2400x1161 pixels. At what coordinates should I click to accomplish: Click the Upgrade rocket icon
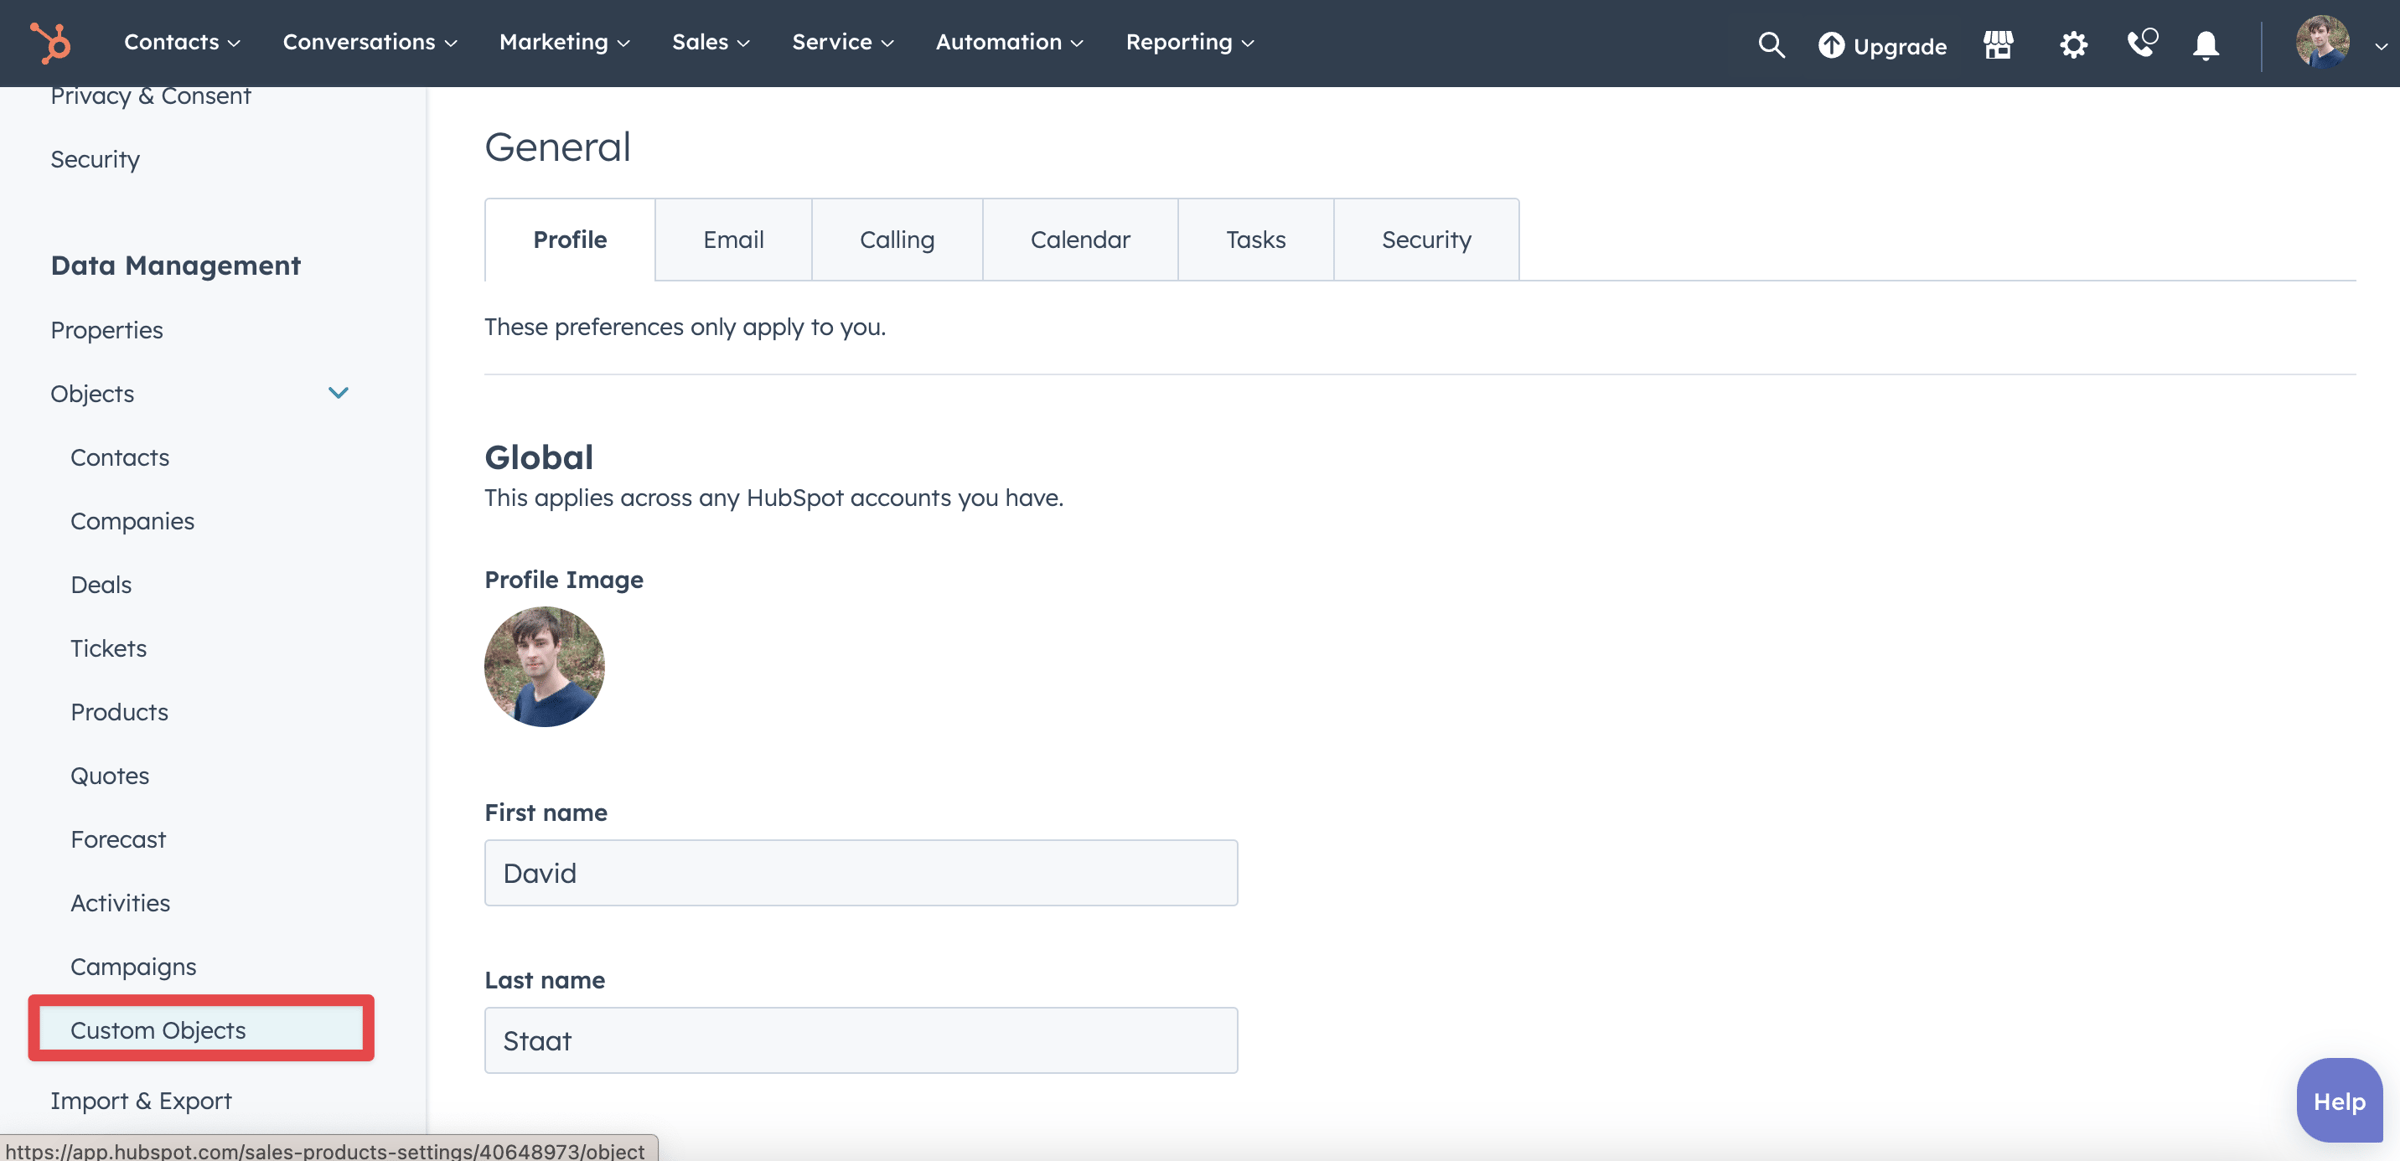point(1830,45)
